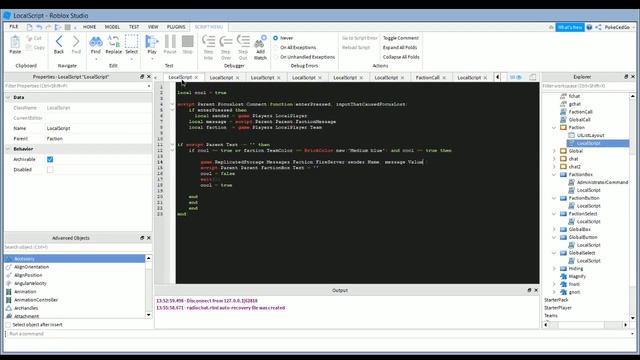This screenshot has width=640, height=360.
Task: Close the Advanced Objects panel
Action: pos(149,238)
